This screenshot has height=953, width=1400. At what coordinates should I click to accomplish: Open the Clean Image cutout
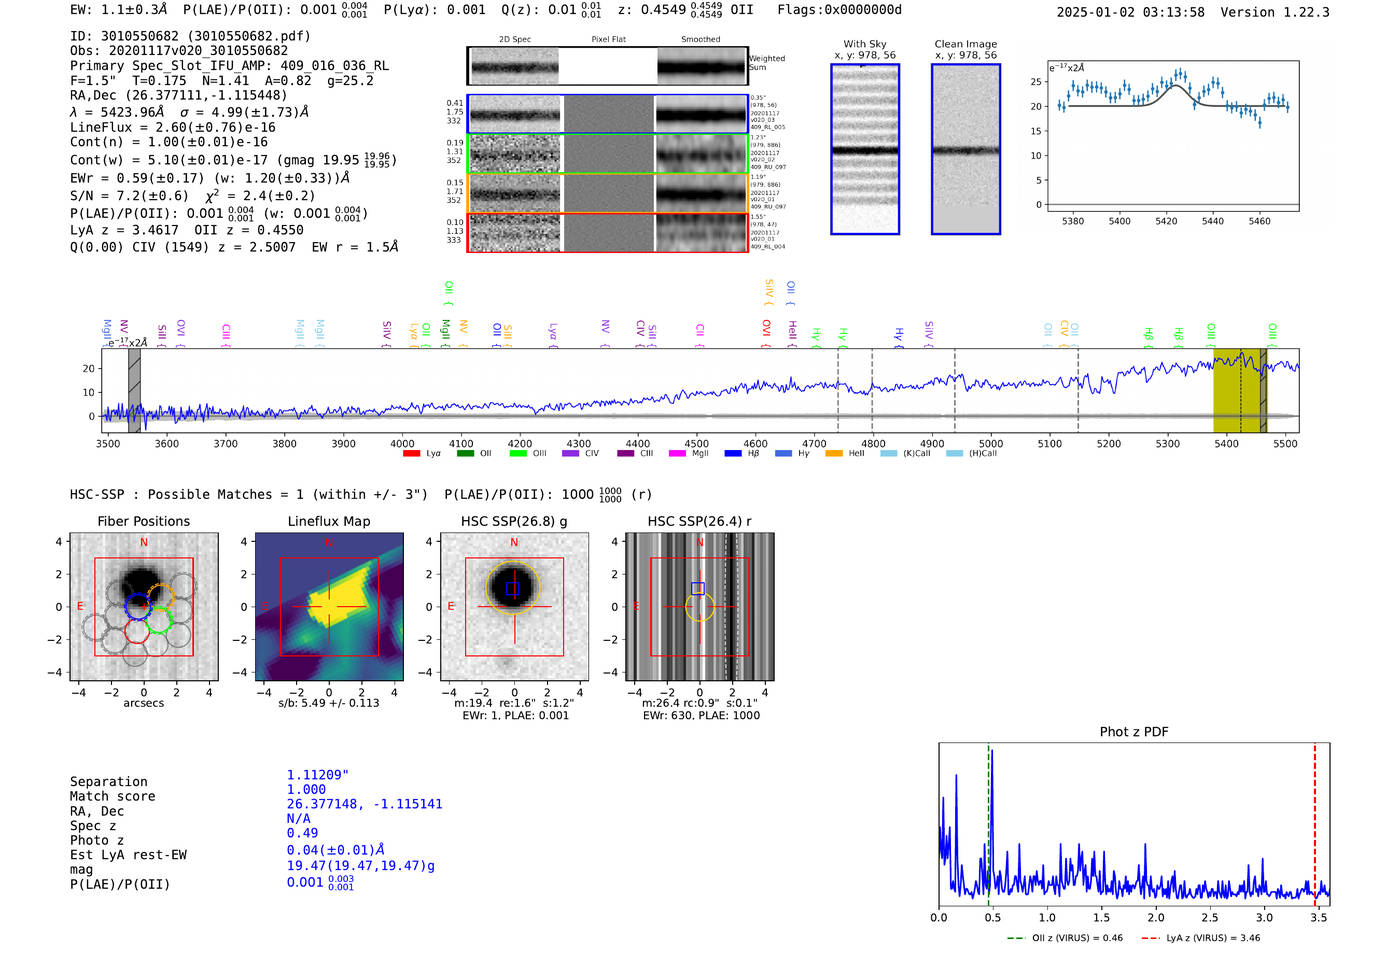tap(966, 149)
